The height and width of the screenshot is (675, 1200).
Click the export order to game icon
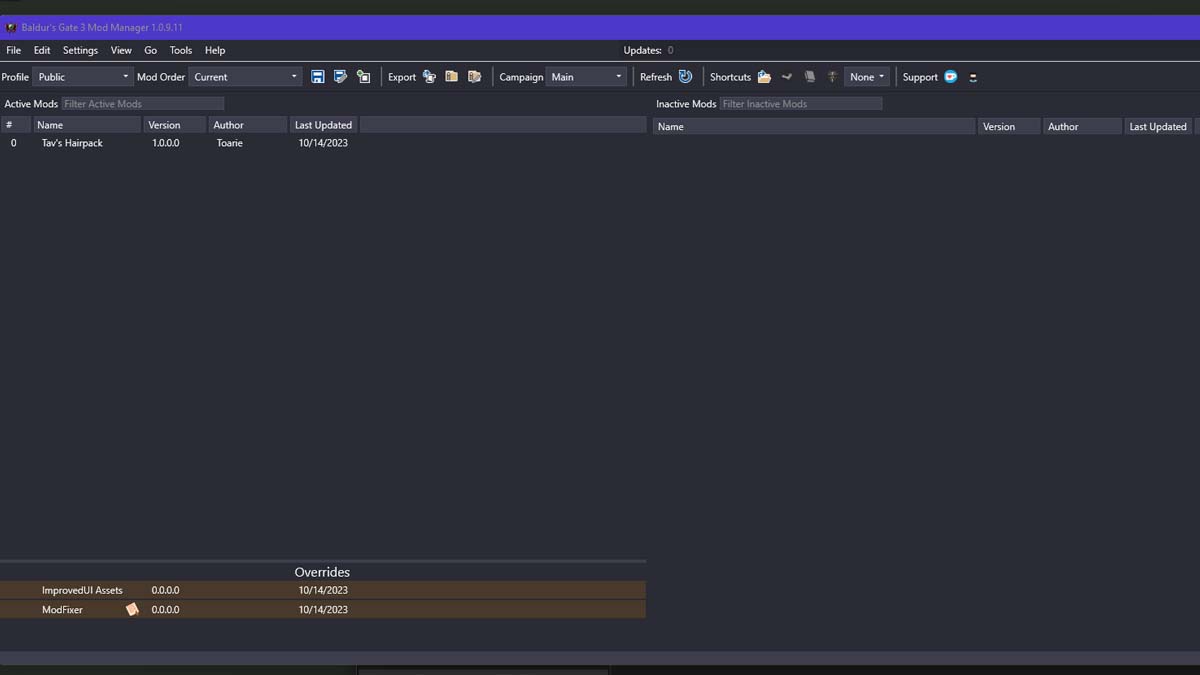point(429,77)
